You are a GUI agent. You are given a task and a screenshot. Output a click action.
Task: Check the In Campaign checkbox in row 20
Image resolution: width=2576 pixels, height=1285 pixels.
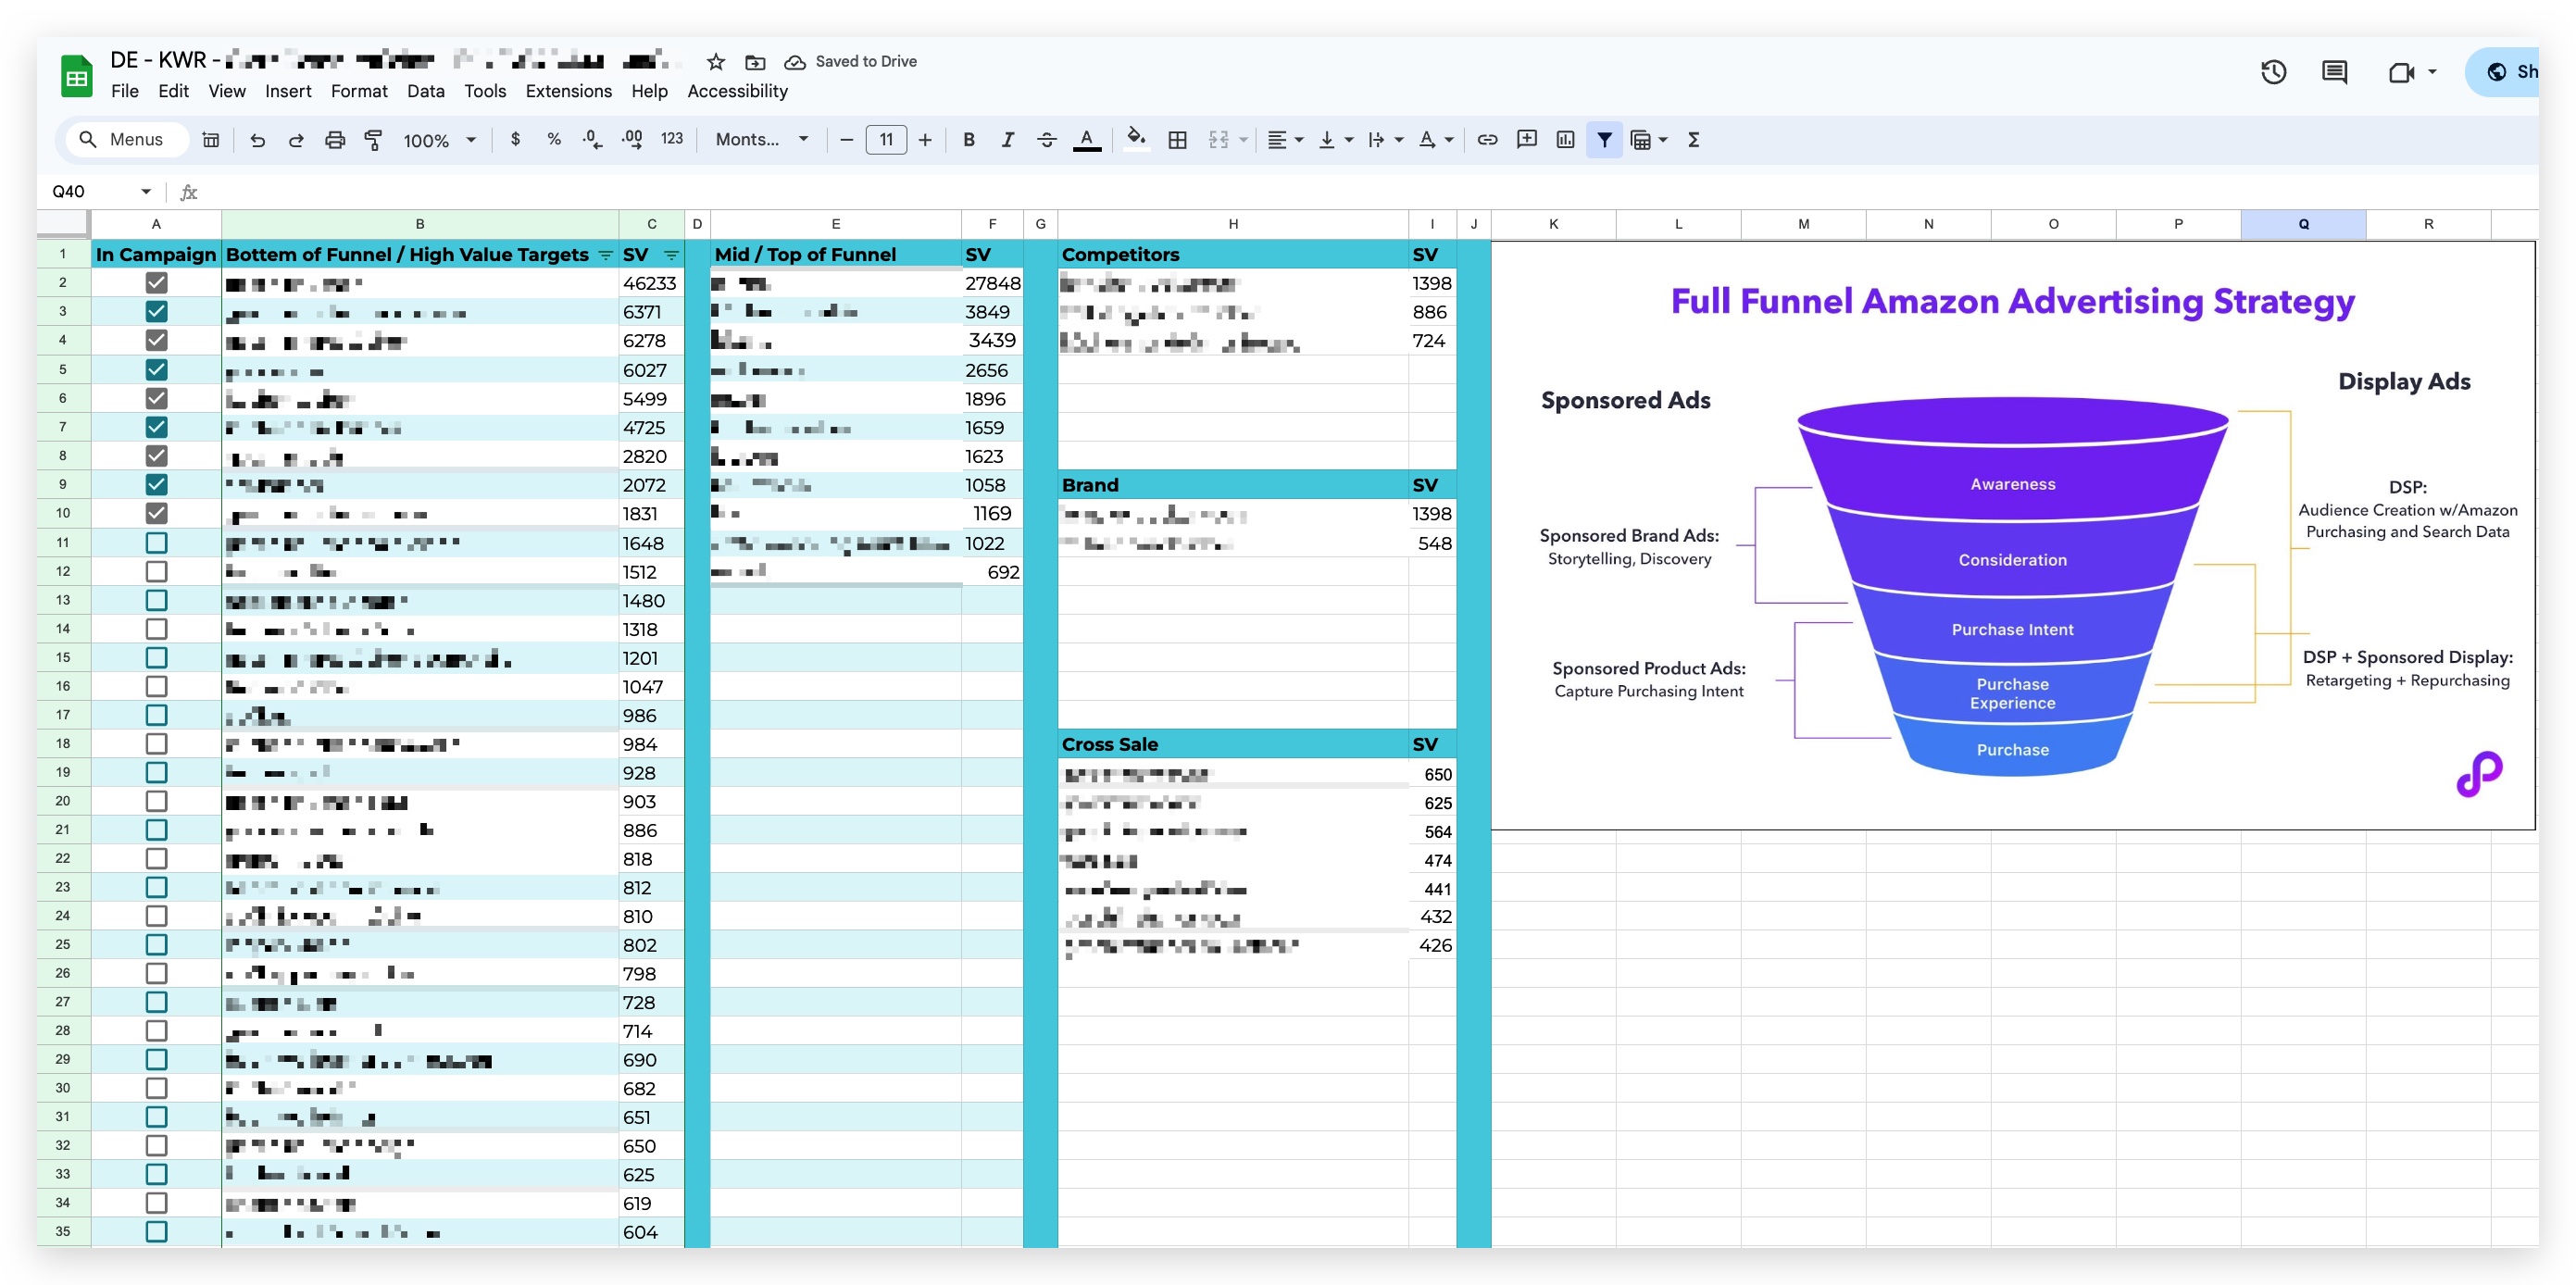pyautogui.click(x=156, y=801)
